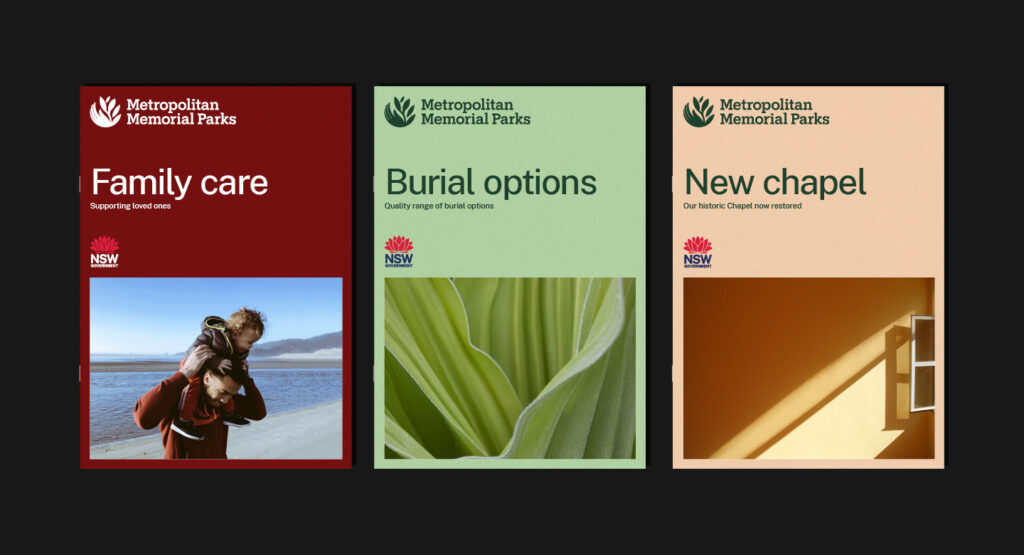Click the lotus logo on peach brochure

[x=699, y=112]
